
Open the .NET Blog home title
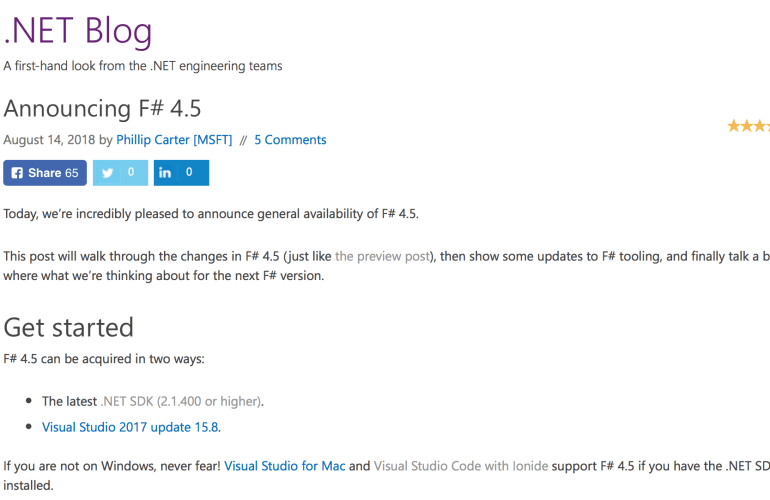tap(78, 31)
